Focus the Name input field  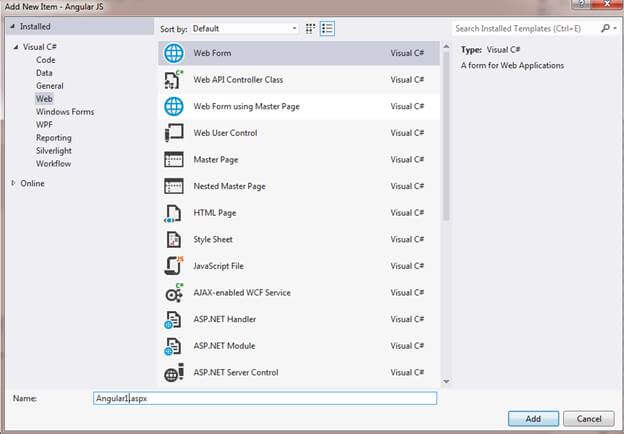tap(265, 398)
